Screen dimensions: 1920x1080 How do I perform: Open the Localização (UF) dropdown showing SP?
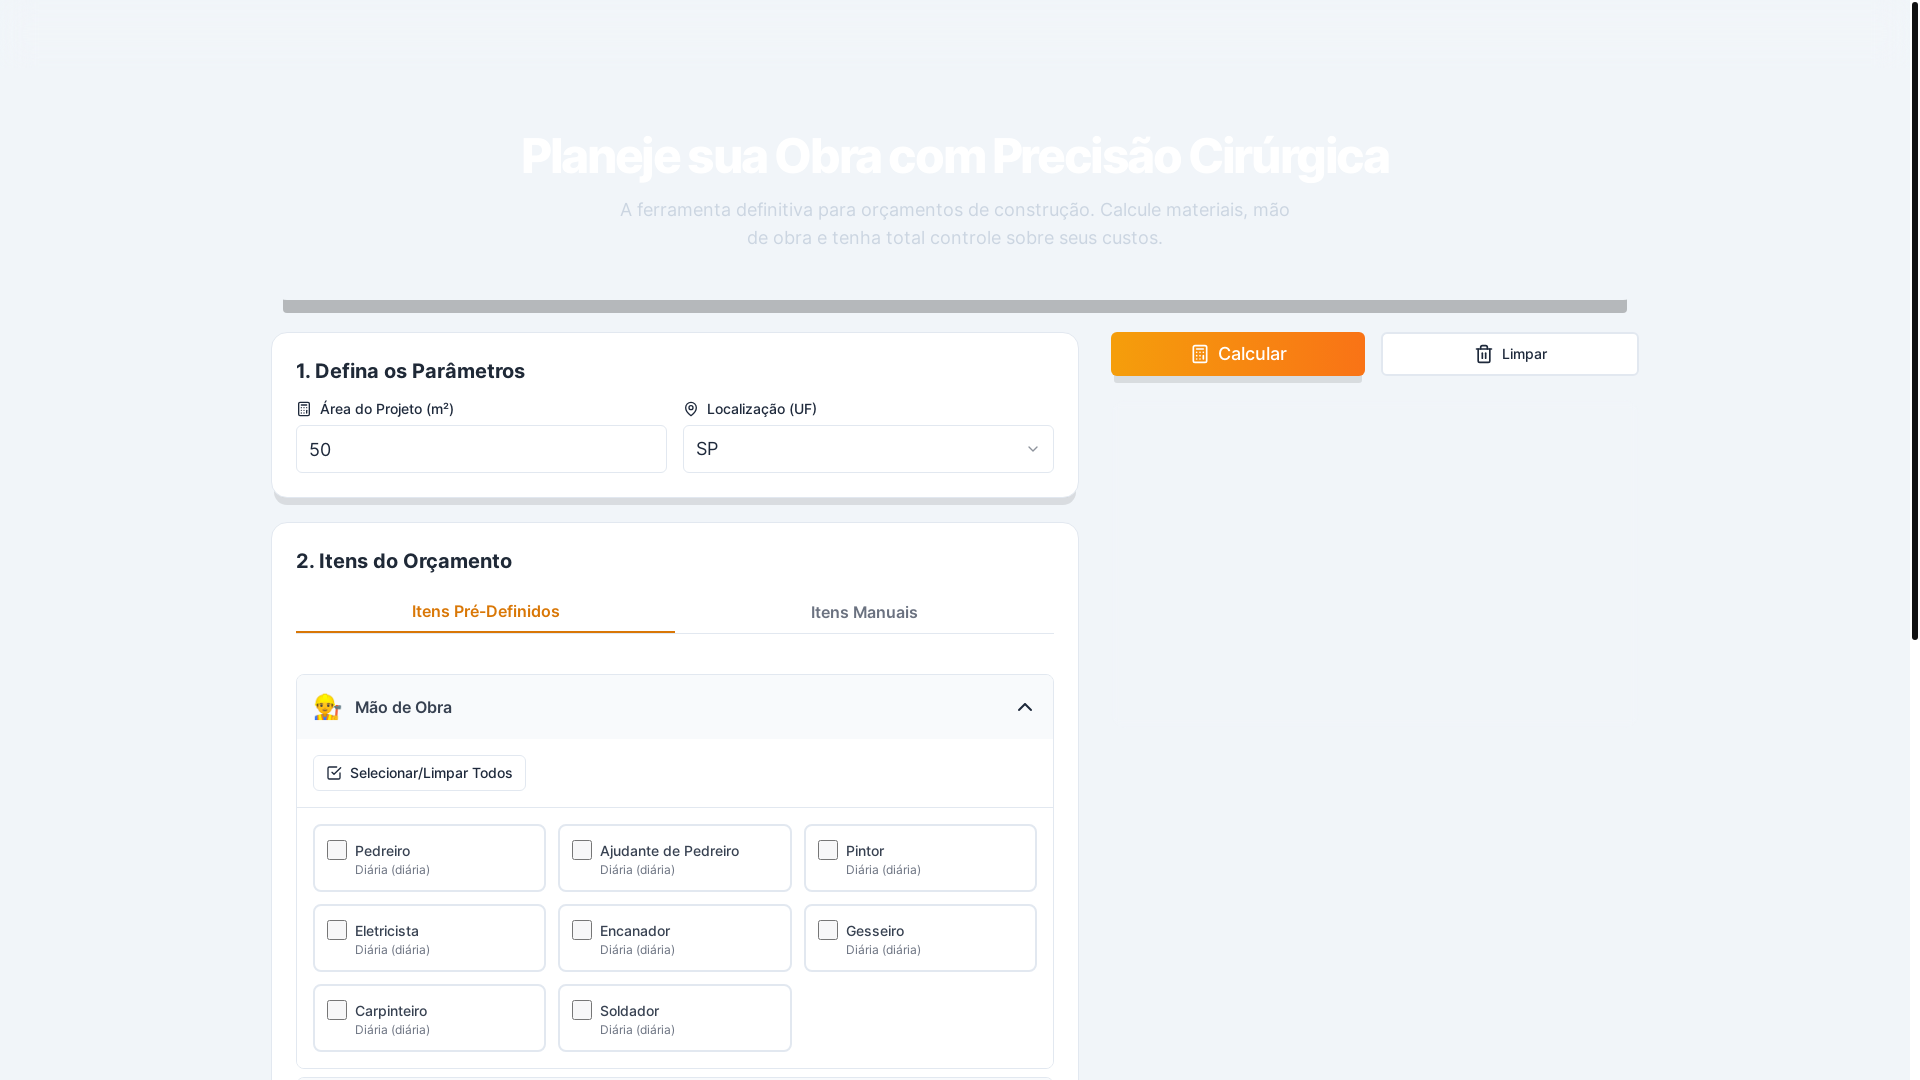coord(868,449)
